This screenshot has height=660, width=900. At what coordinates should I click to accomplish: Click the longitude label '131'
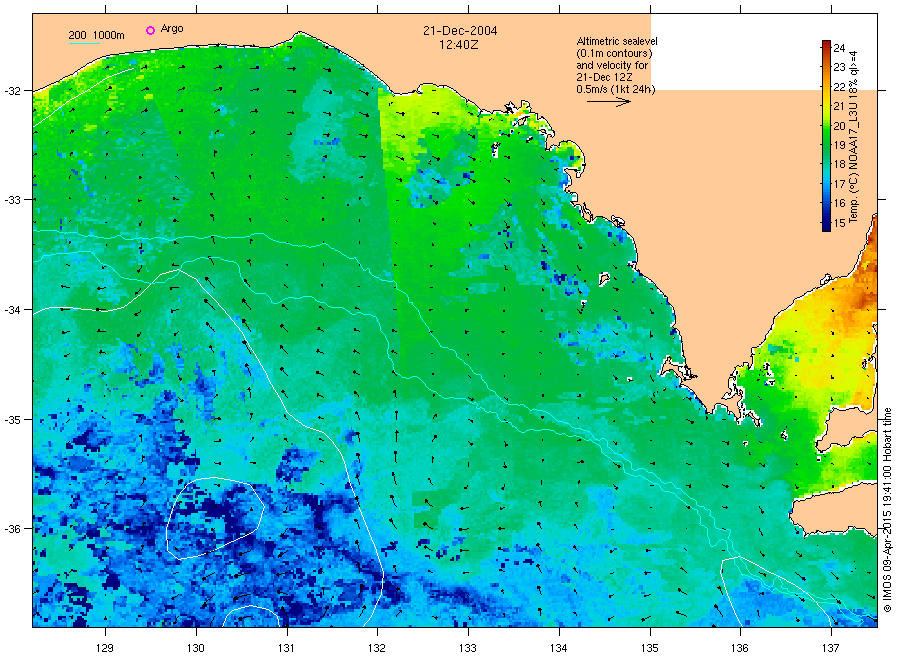[x=286, y=648]
